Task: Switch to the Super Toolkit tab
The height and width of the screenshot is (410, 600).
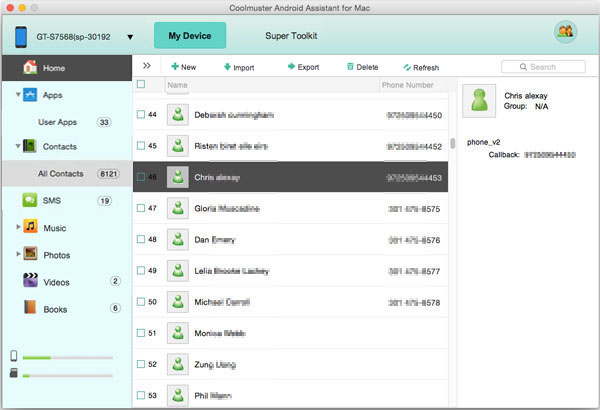Action: click(291, 35)
